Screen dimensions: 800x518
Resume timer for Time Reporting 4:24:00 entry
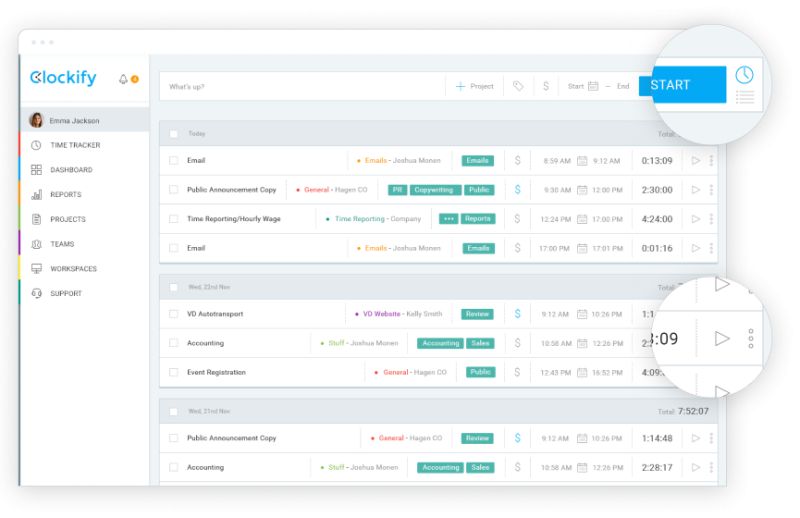coord(695,218)
